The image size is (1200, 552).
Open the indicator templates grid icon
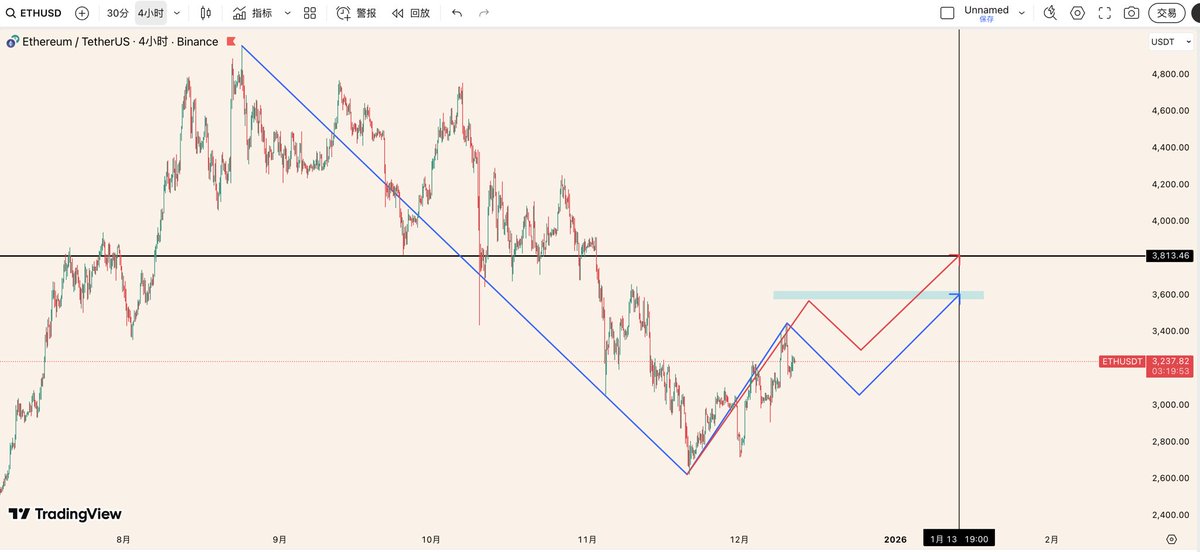point(310,13)
